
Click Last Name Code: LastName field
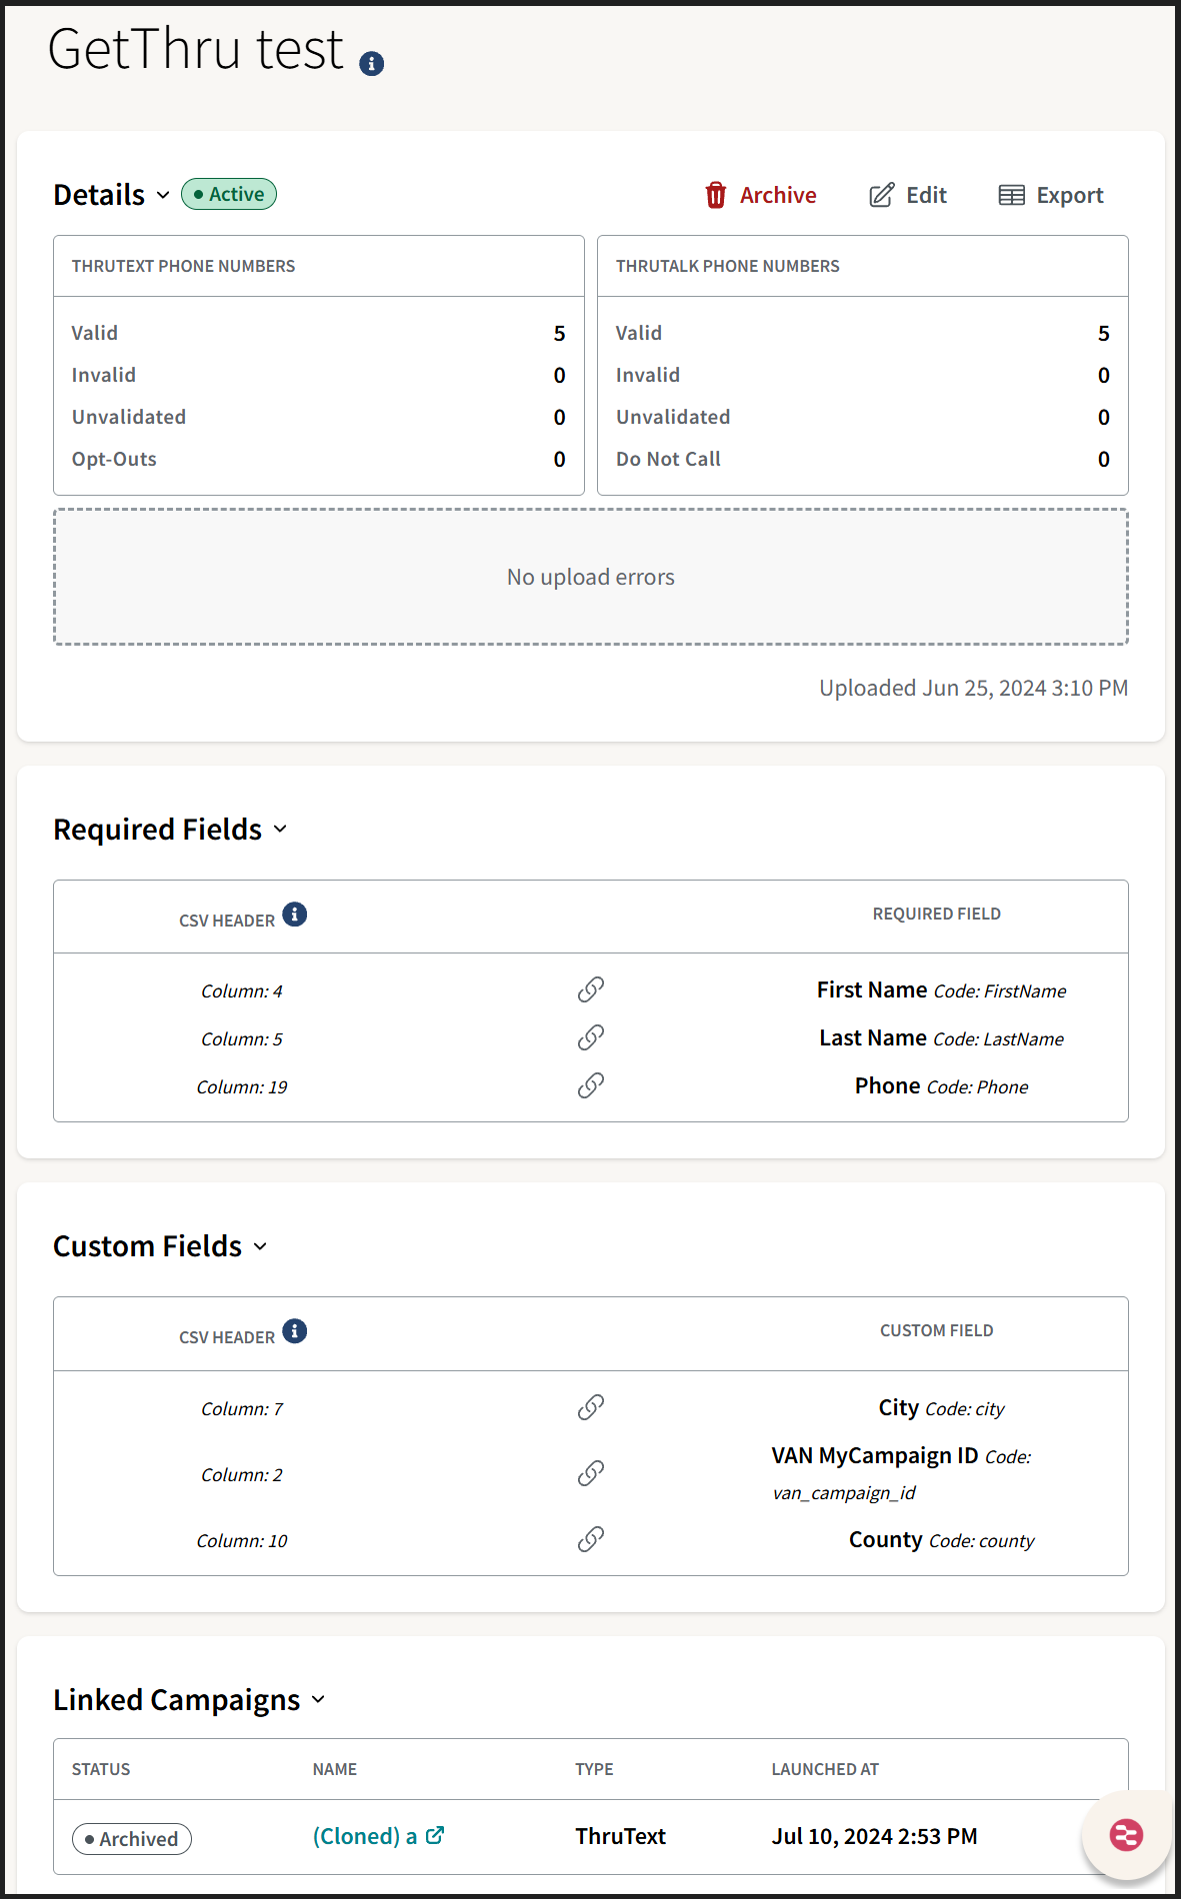pos(941,1038)
